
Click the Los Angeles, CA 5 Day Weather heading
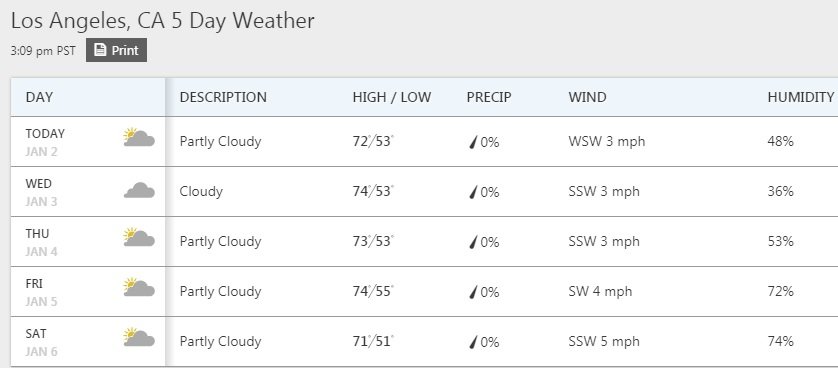tap(162, 21)
